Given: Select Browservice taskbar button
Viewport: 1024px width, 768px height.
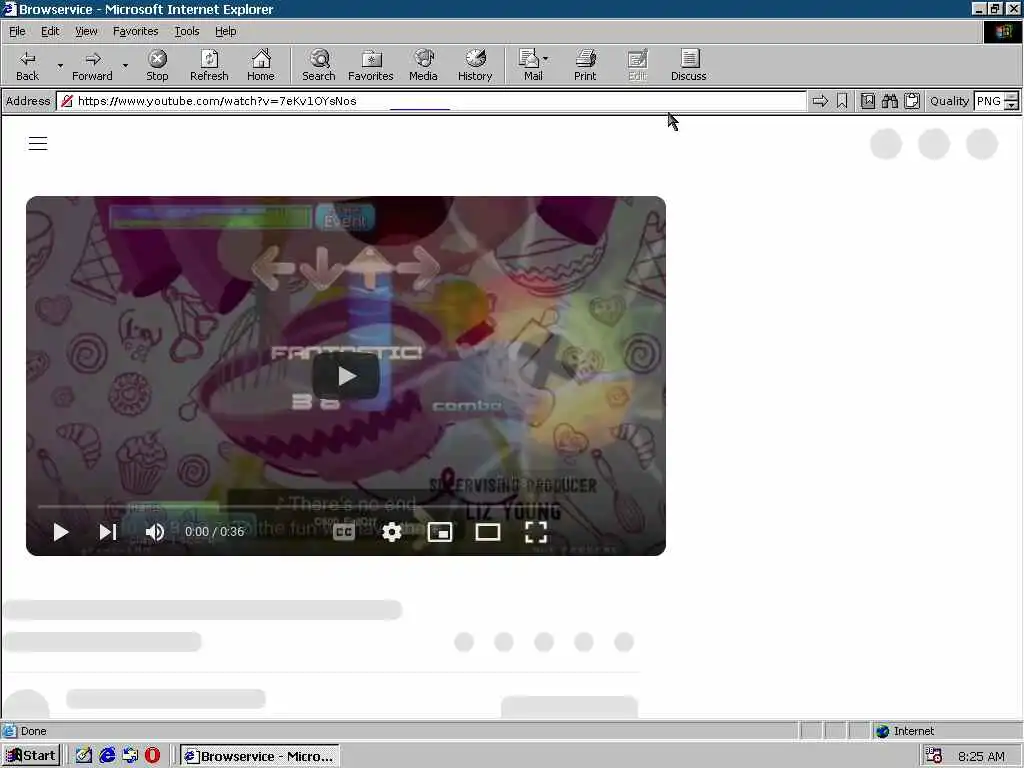Looking at the screenshot, I should pos(259,756).
